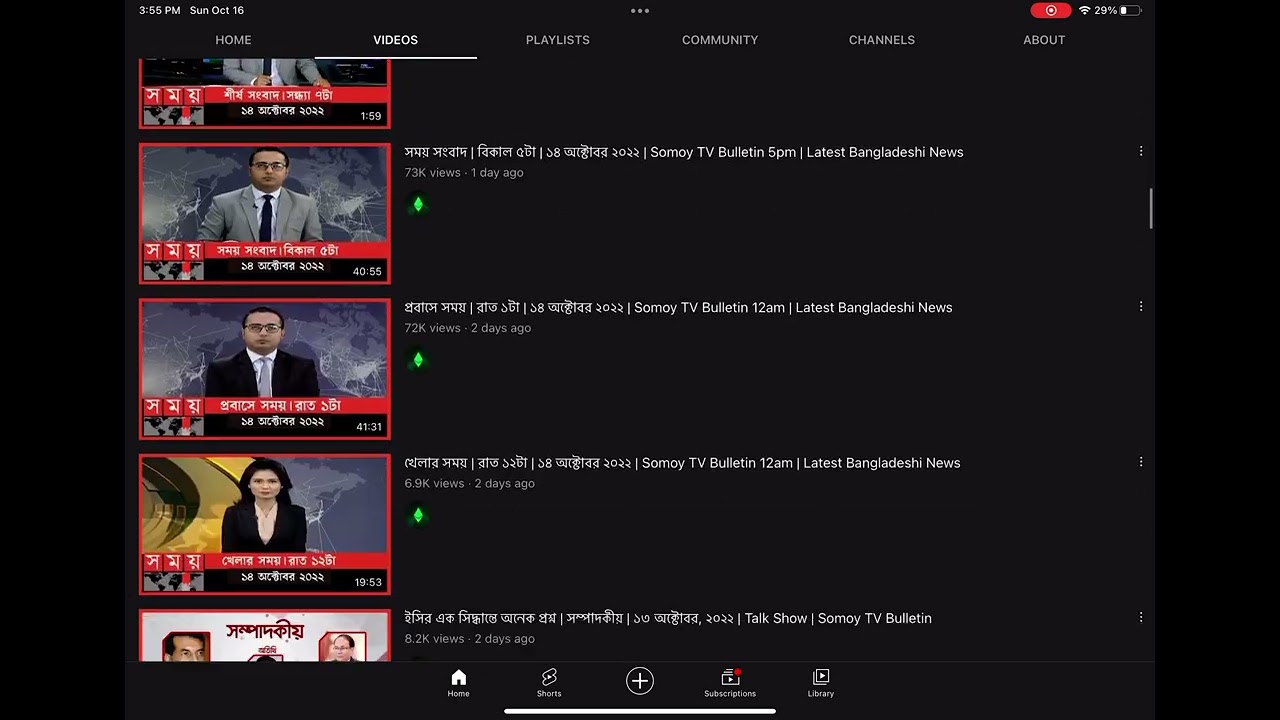Click the '8.2K views · 2 days ago' text
1280x720 pixels.
(x=470, y=639)
